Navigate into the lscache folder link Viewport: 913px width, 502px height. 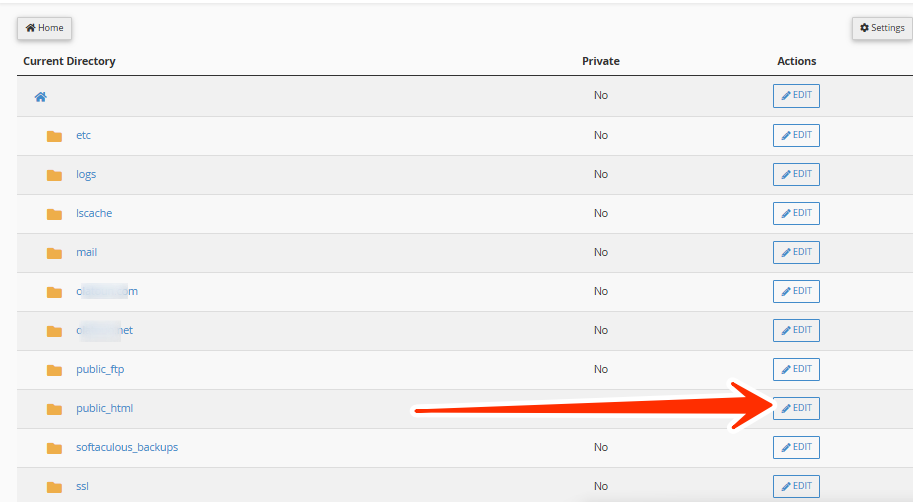[x=93, y=213]
